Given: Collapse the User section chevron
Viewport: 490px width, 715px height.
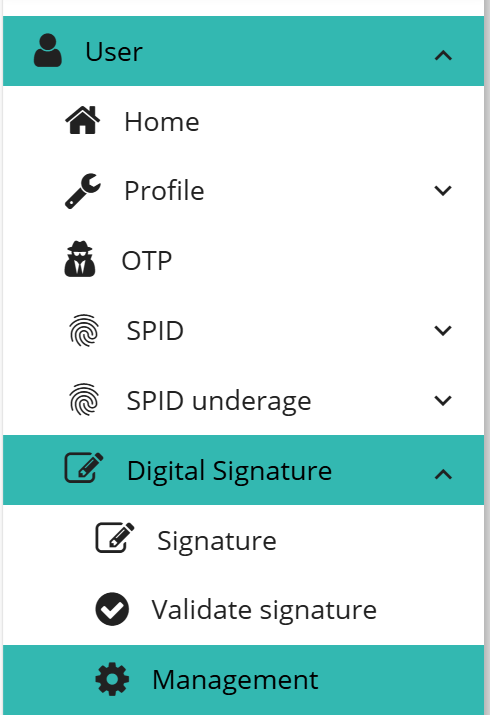Looking at the screenshot, I should pos(443,56).
